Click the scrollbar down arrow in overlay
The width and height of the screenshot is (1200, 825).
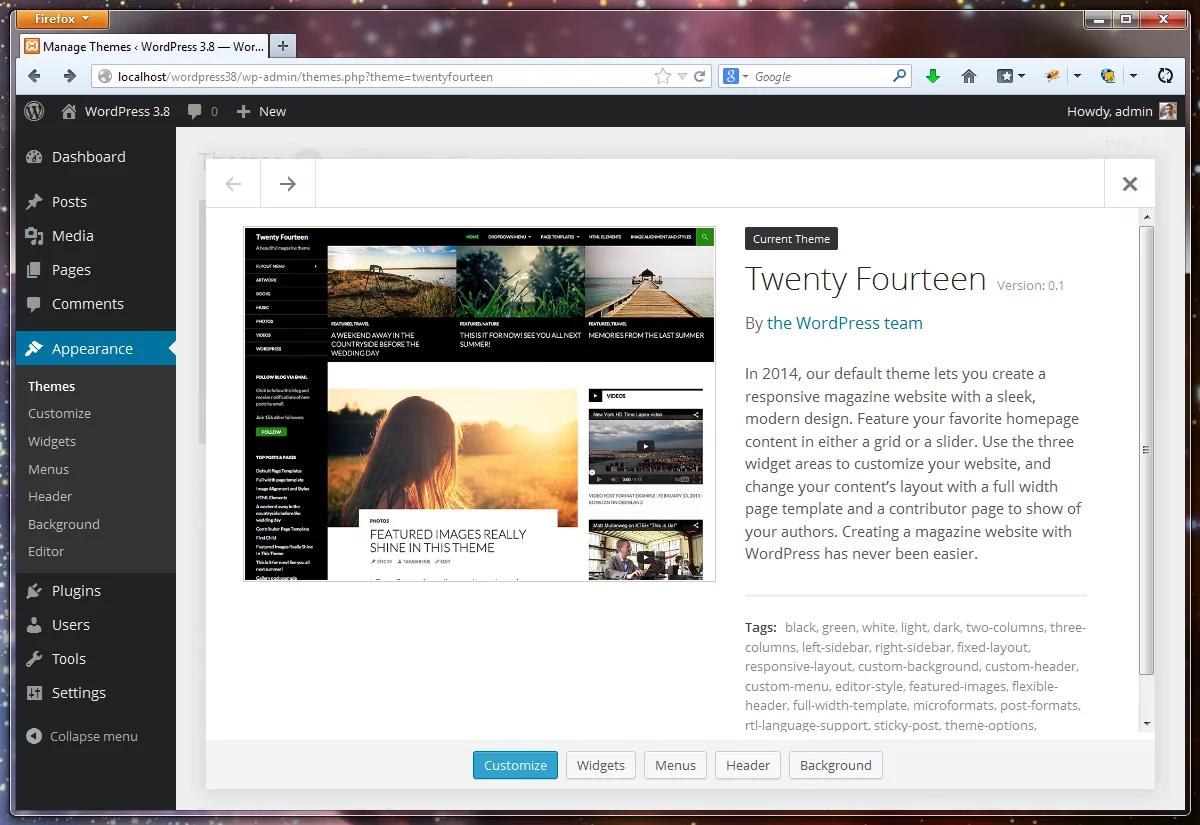tap(1147, 724)
